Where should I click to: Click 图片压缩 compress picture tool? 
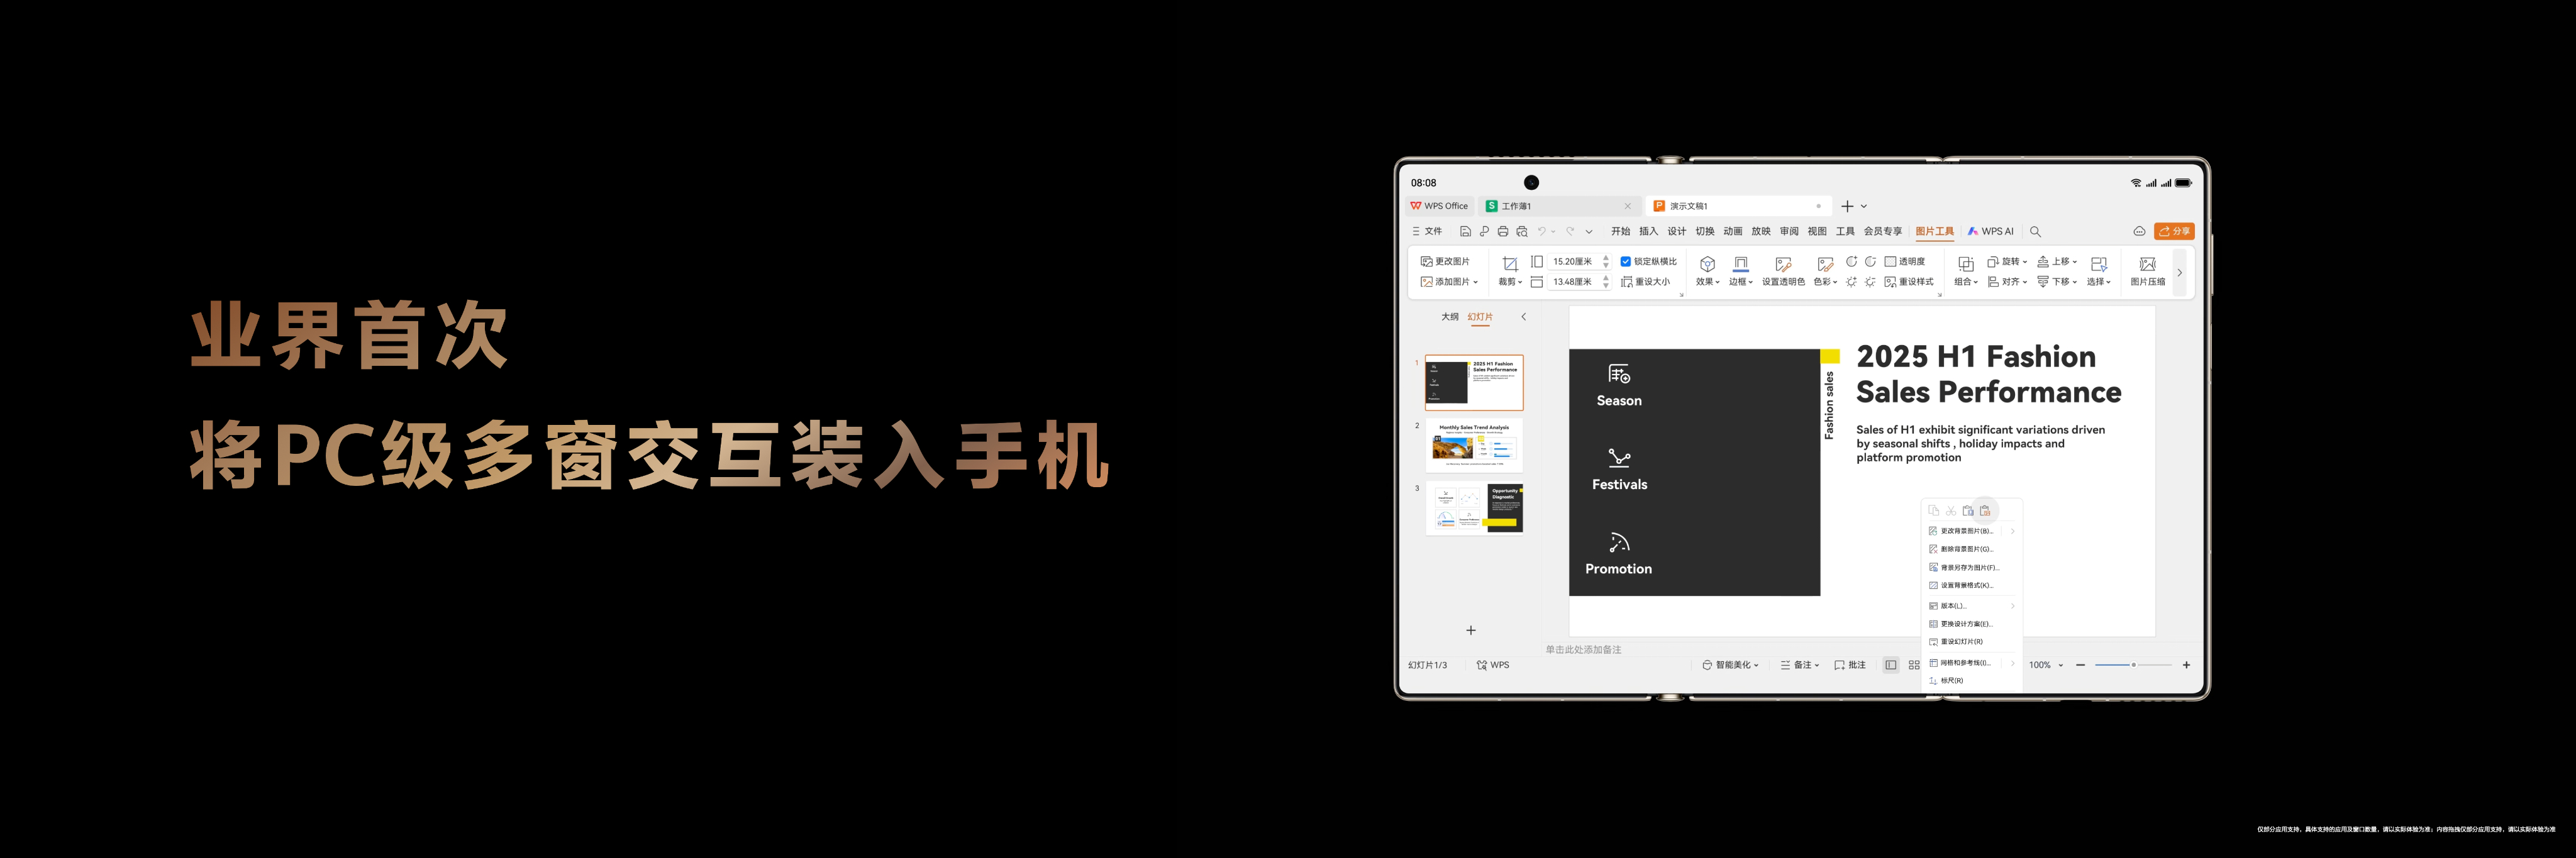(2147, 271)
